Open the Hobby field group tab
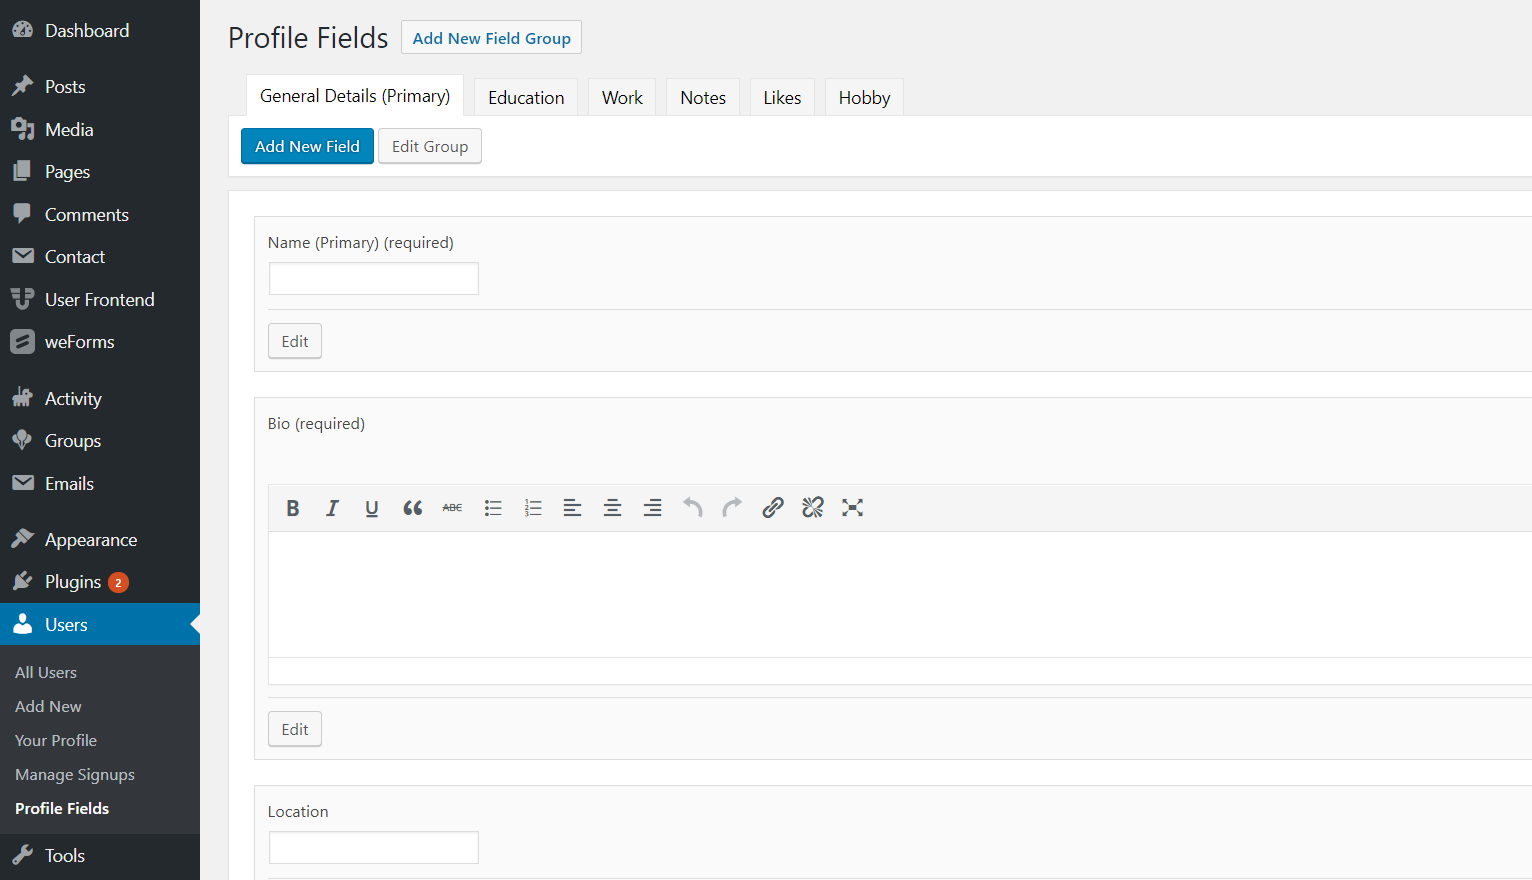The height and width of the screenshot is (880, 1532). click(x=864, y=98)
